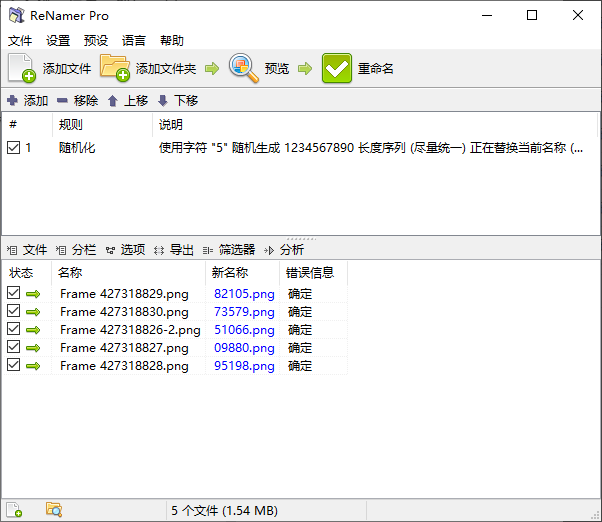
Task: Click green arrow of Frame 427318827.png row
Action: (x=33, y=348)
